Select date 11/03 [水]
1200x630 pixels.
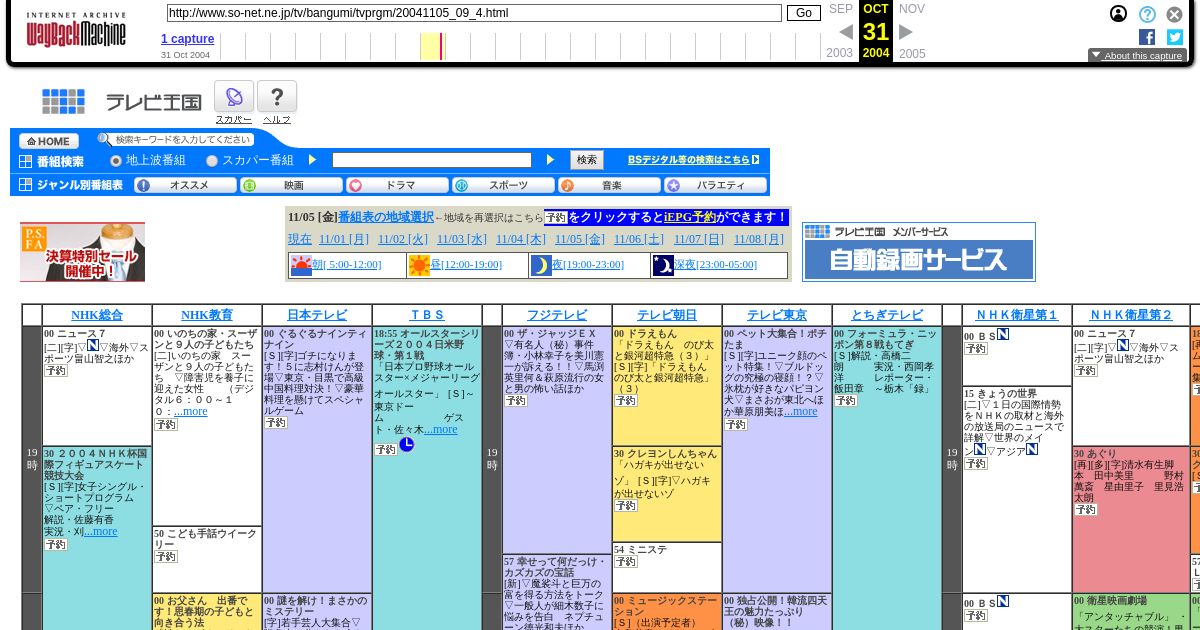pyautogui.click(x=462, y=239)
